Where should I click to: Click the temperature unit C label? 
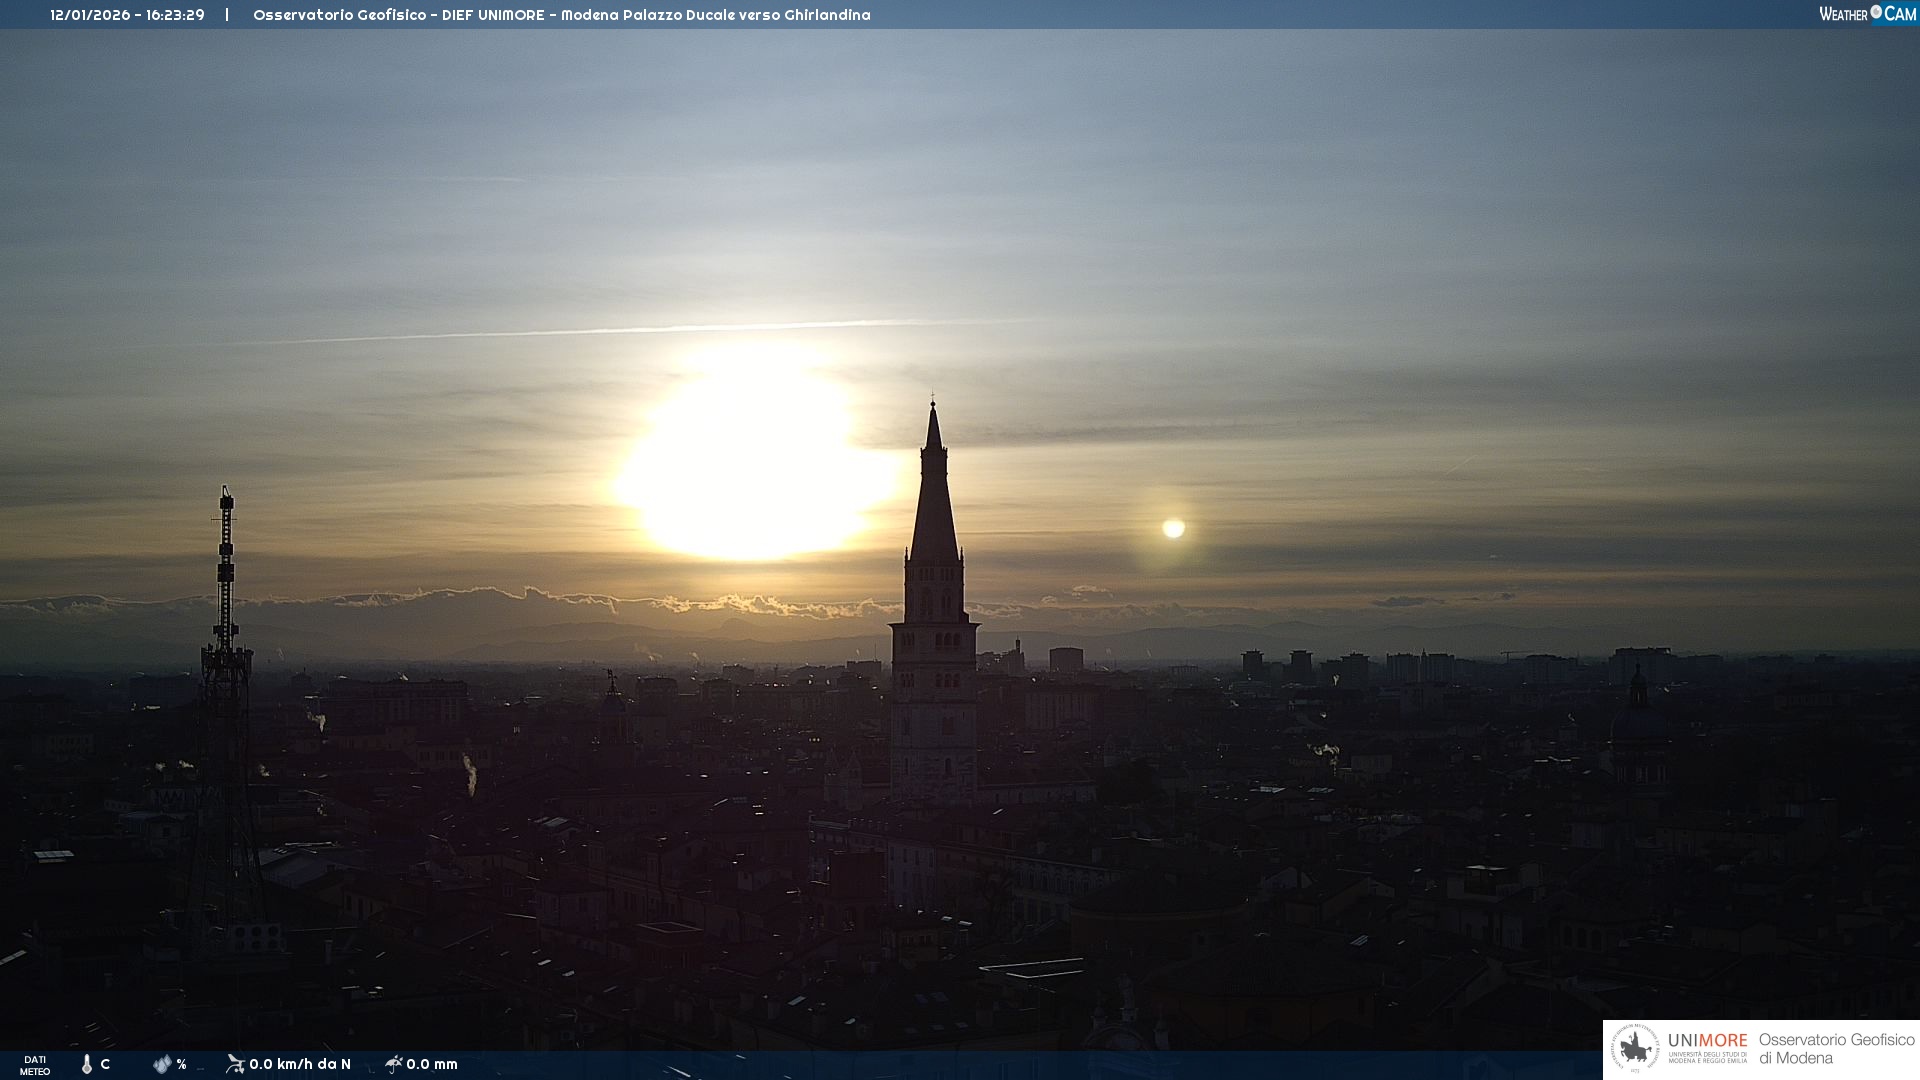pos(105,1064)
